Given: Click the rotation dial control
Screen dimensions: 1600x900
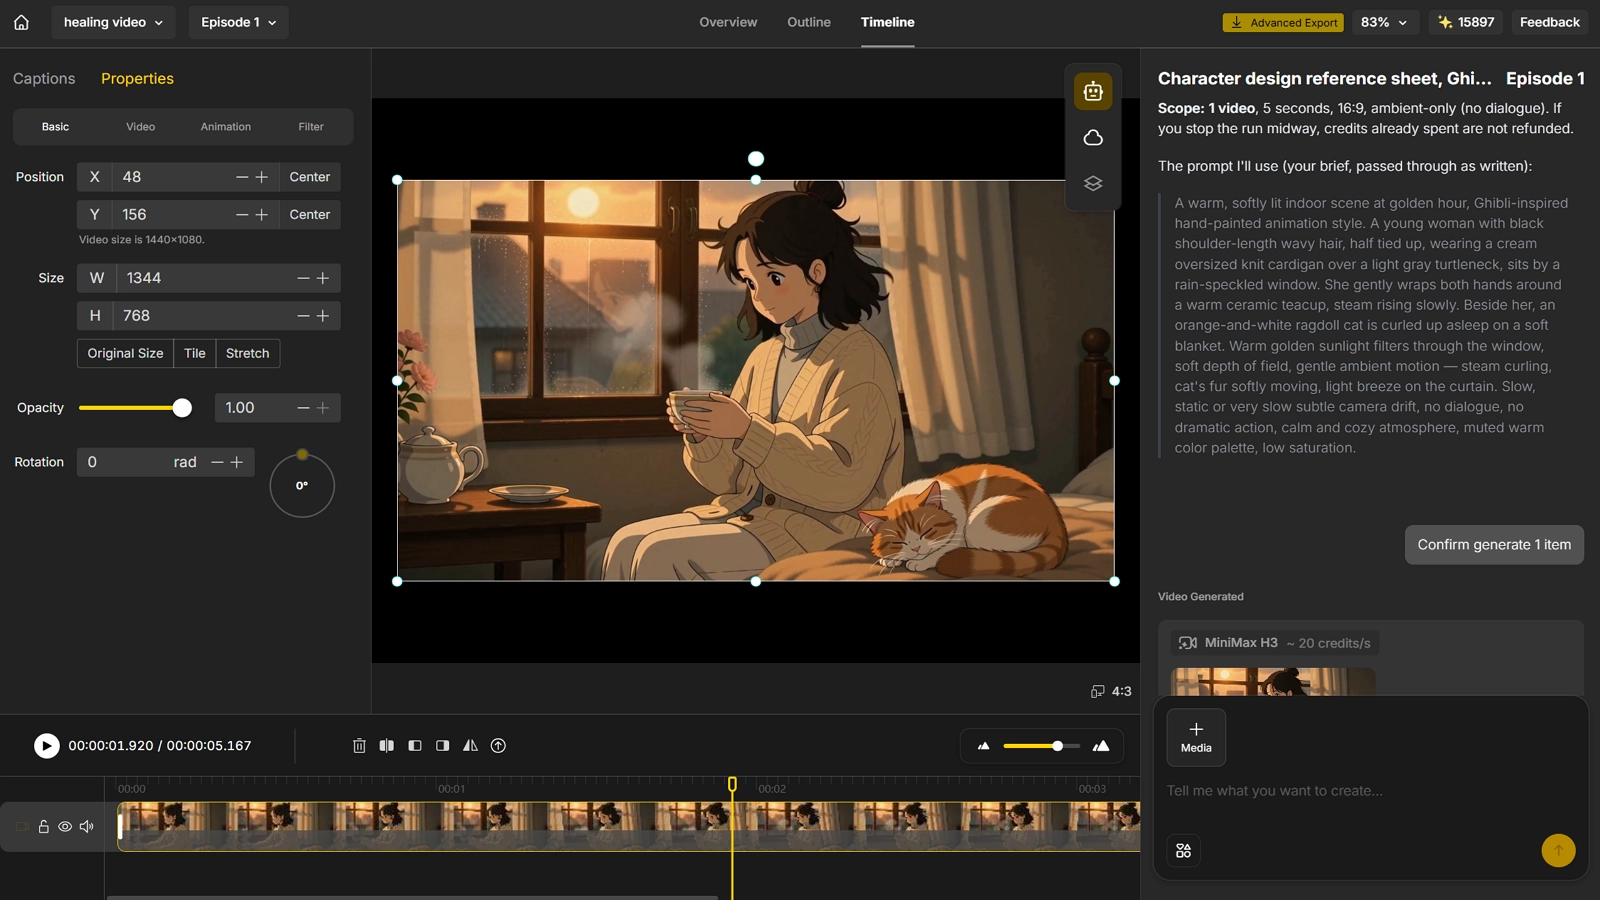Looking at the screenshot, I should pyautogui.click(x=302, y=486).
